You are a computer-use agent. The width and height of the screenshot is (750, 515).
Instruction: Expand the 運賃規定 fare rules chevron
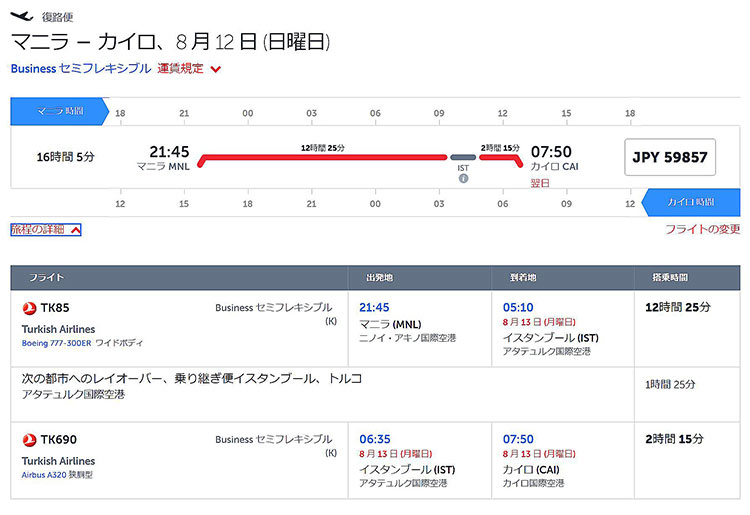216,69
